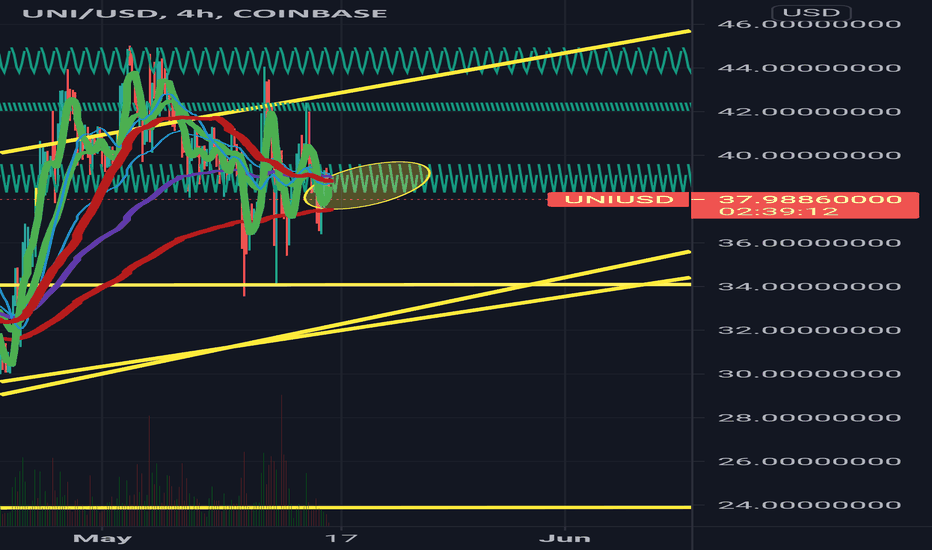932x550 pixels.
Task: Click current price 37.98860000 label
Action: click(x=810, y=199)
